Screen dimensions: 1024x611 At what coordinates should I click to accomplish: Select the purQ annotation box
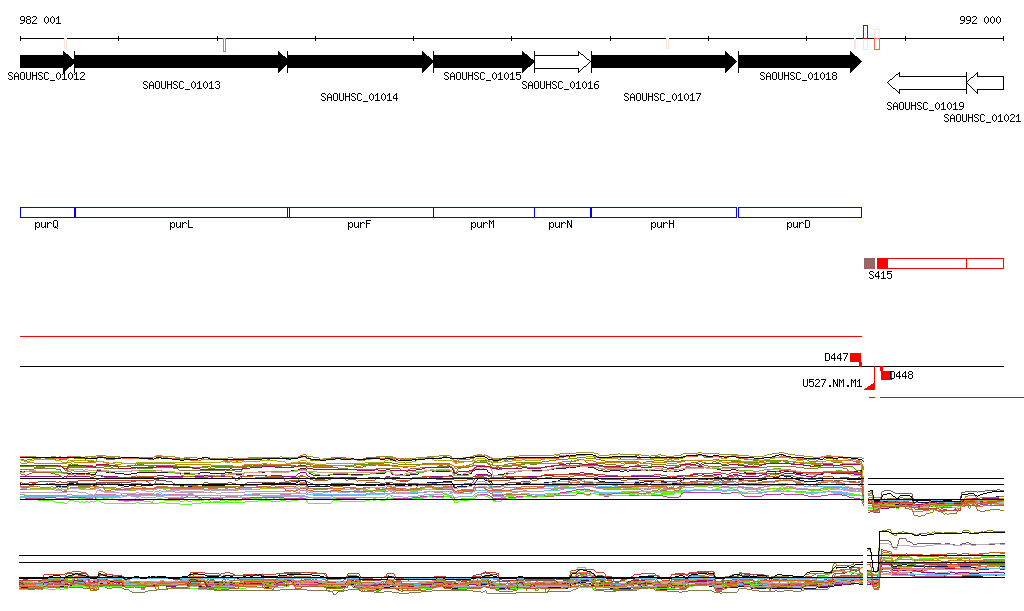pos(47,212)
